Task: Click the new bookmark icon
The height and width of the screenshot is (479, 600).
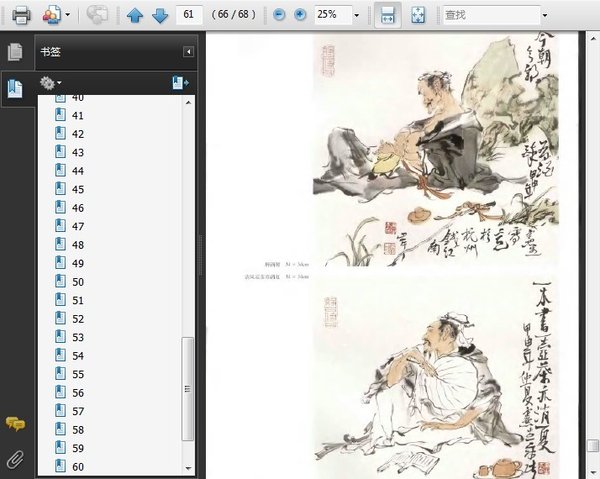Action: tap(180, 83)
